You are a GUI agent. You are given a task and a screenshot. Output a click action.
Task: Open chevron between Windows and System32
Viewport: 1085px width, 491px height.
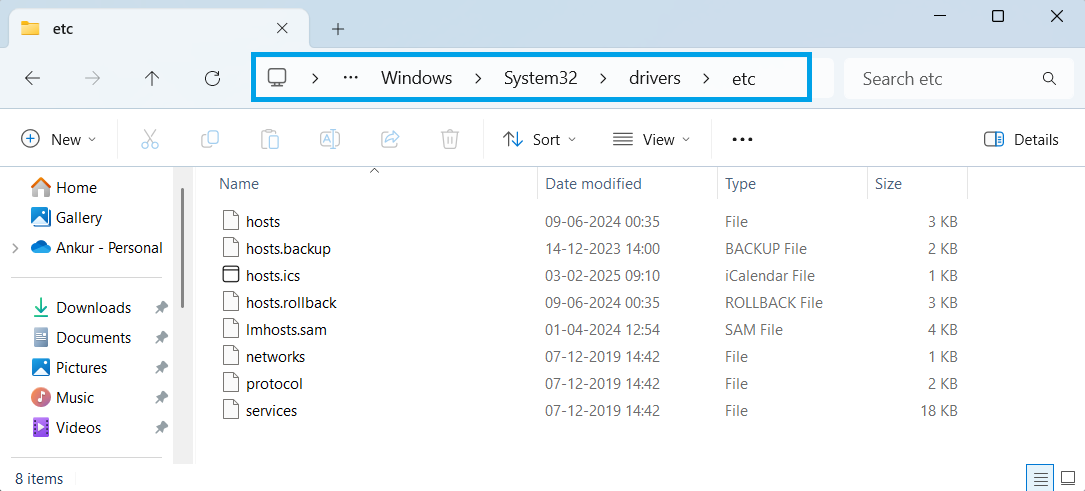(x=478, y=79)
